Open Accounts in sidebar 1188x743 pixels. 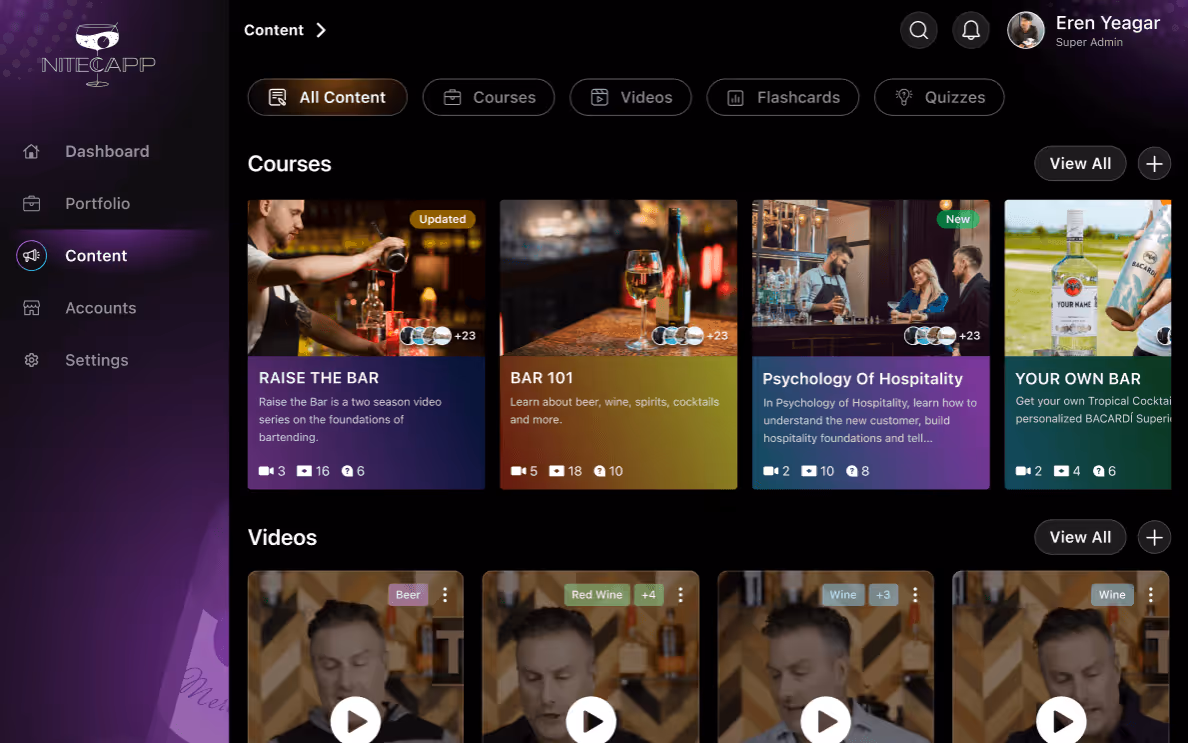tap(101, 308)
